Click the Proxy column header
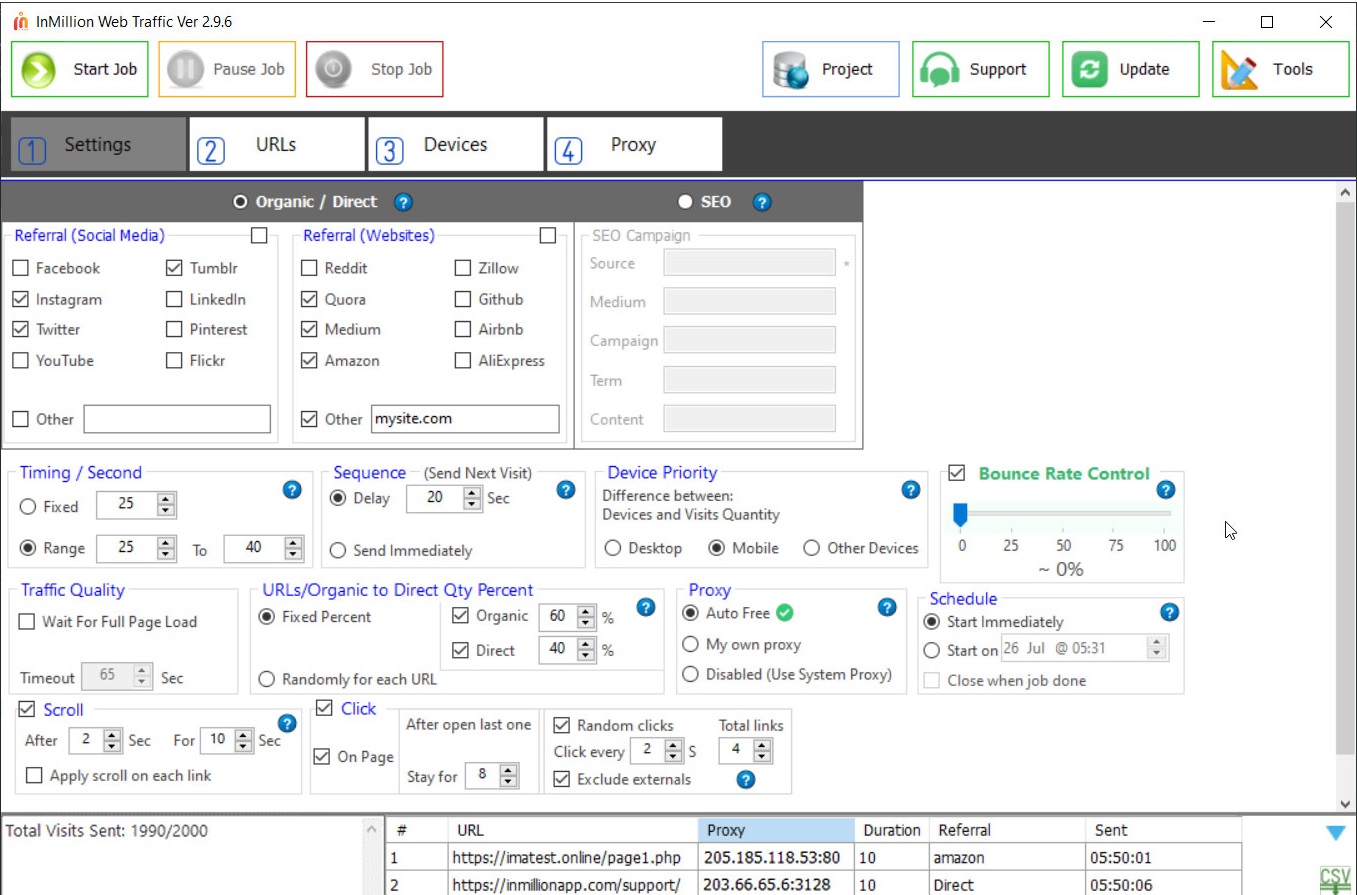 776,830
